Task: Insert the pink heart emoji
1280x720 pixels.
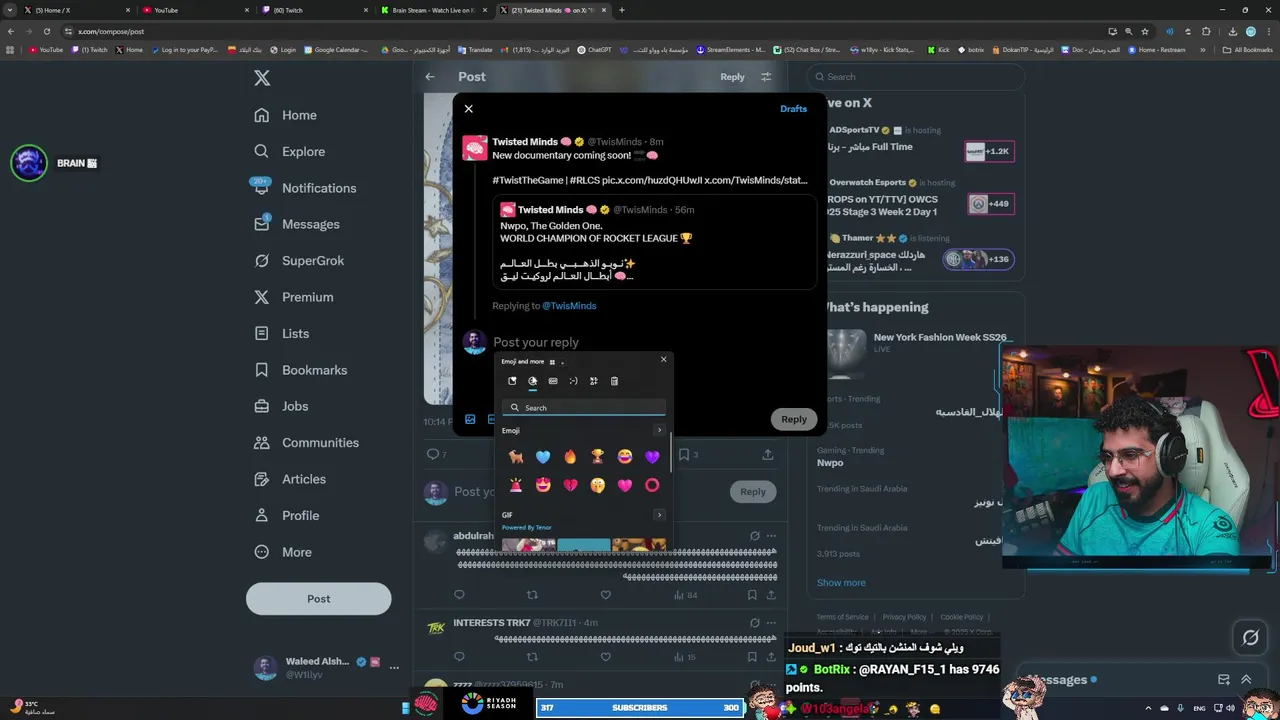Action: tap(625, 485)
